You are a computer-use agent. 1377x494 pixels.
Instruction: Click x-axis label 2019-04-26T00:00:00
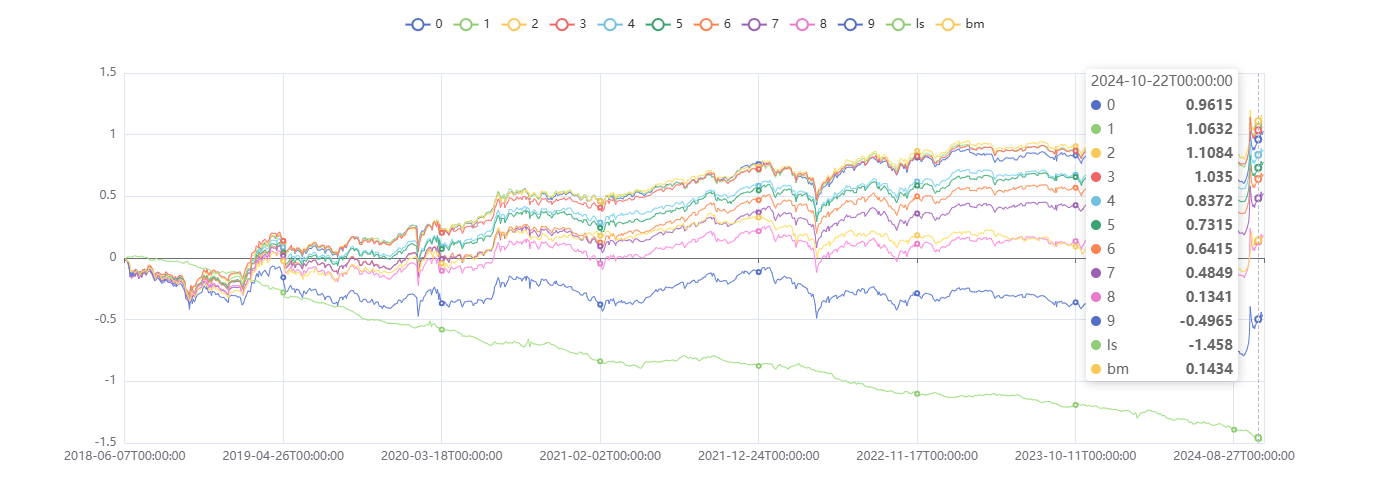[283, 456]
